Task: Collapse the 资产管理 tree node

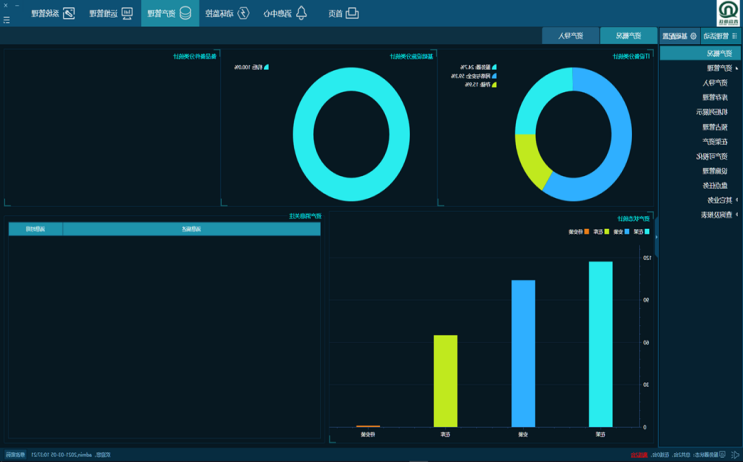Action: (x=737, y=68)
